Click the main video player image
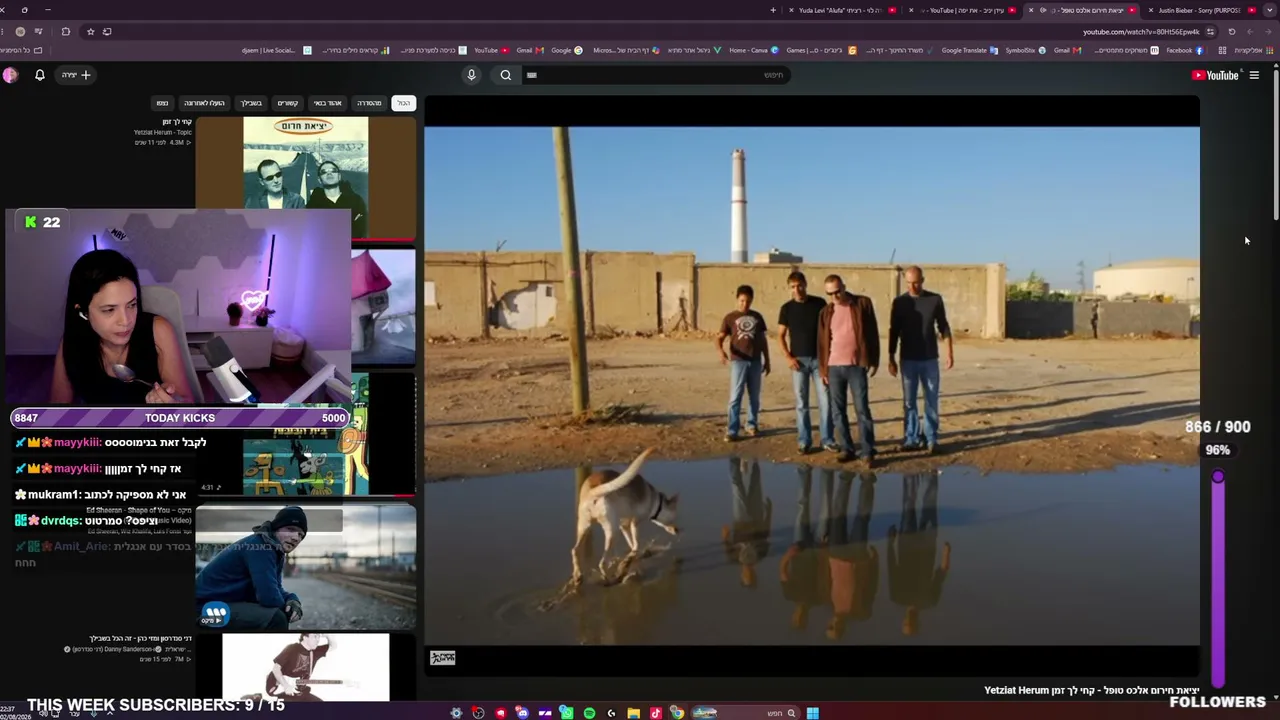 pyautogui.click(x=812, y=385)
